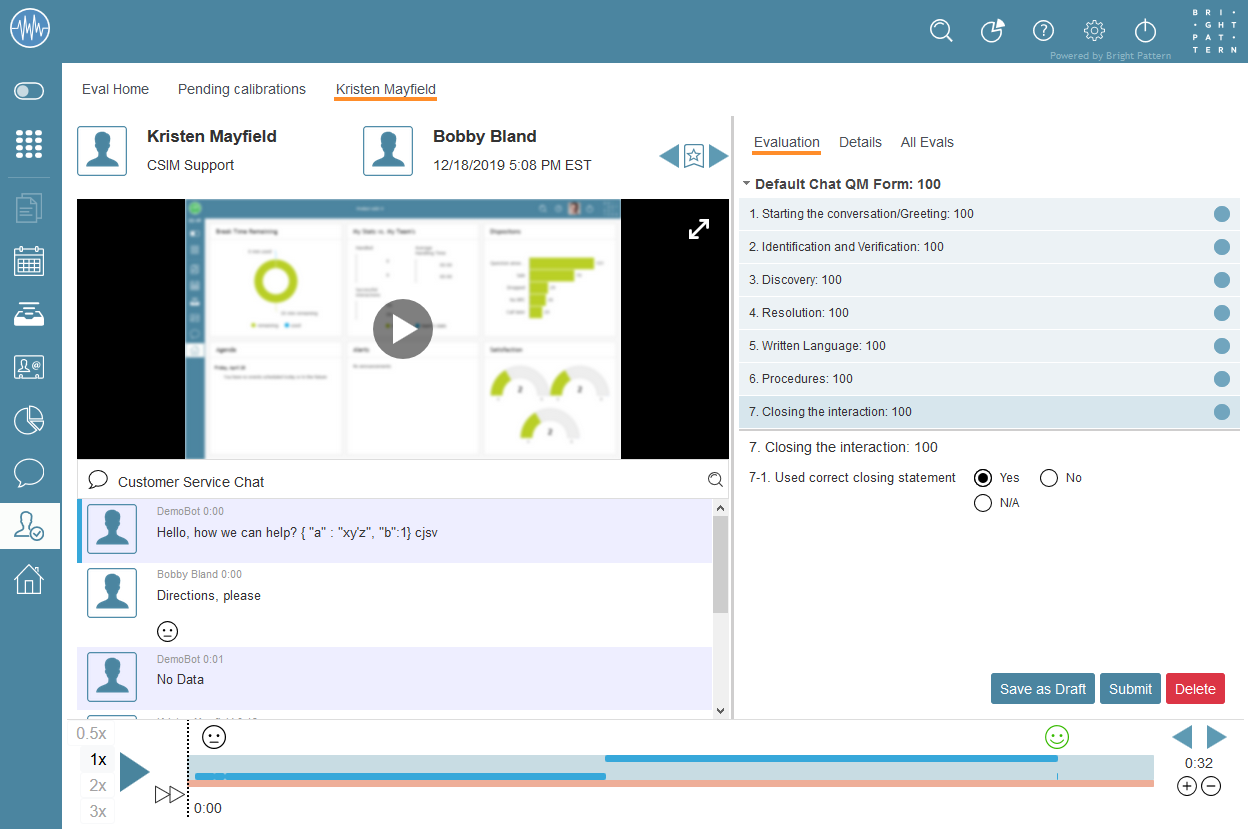
Task: Open the pie chart reports icon in the top bar
Action: click(992, 31)
